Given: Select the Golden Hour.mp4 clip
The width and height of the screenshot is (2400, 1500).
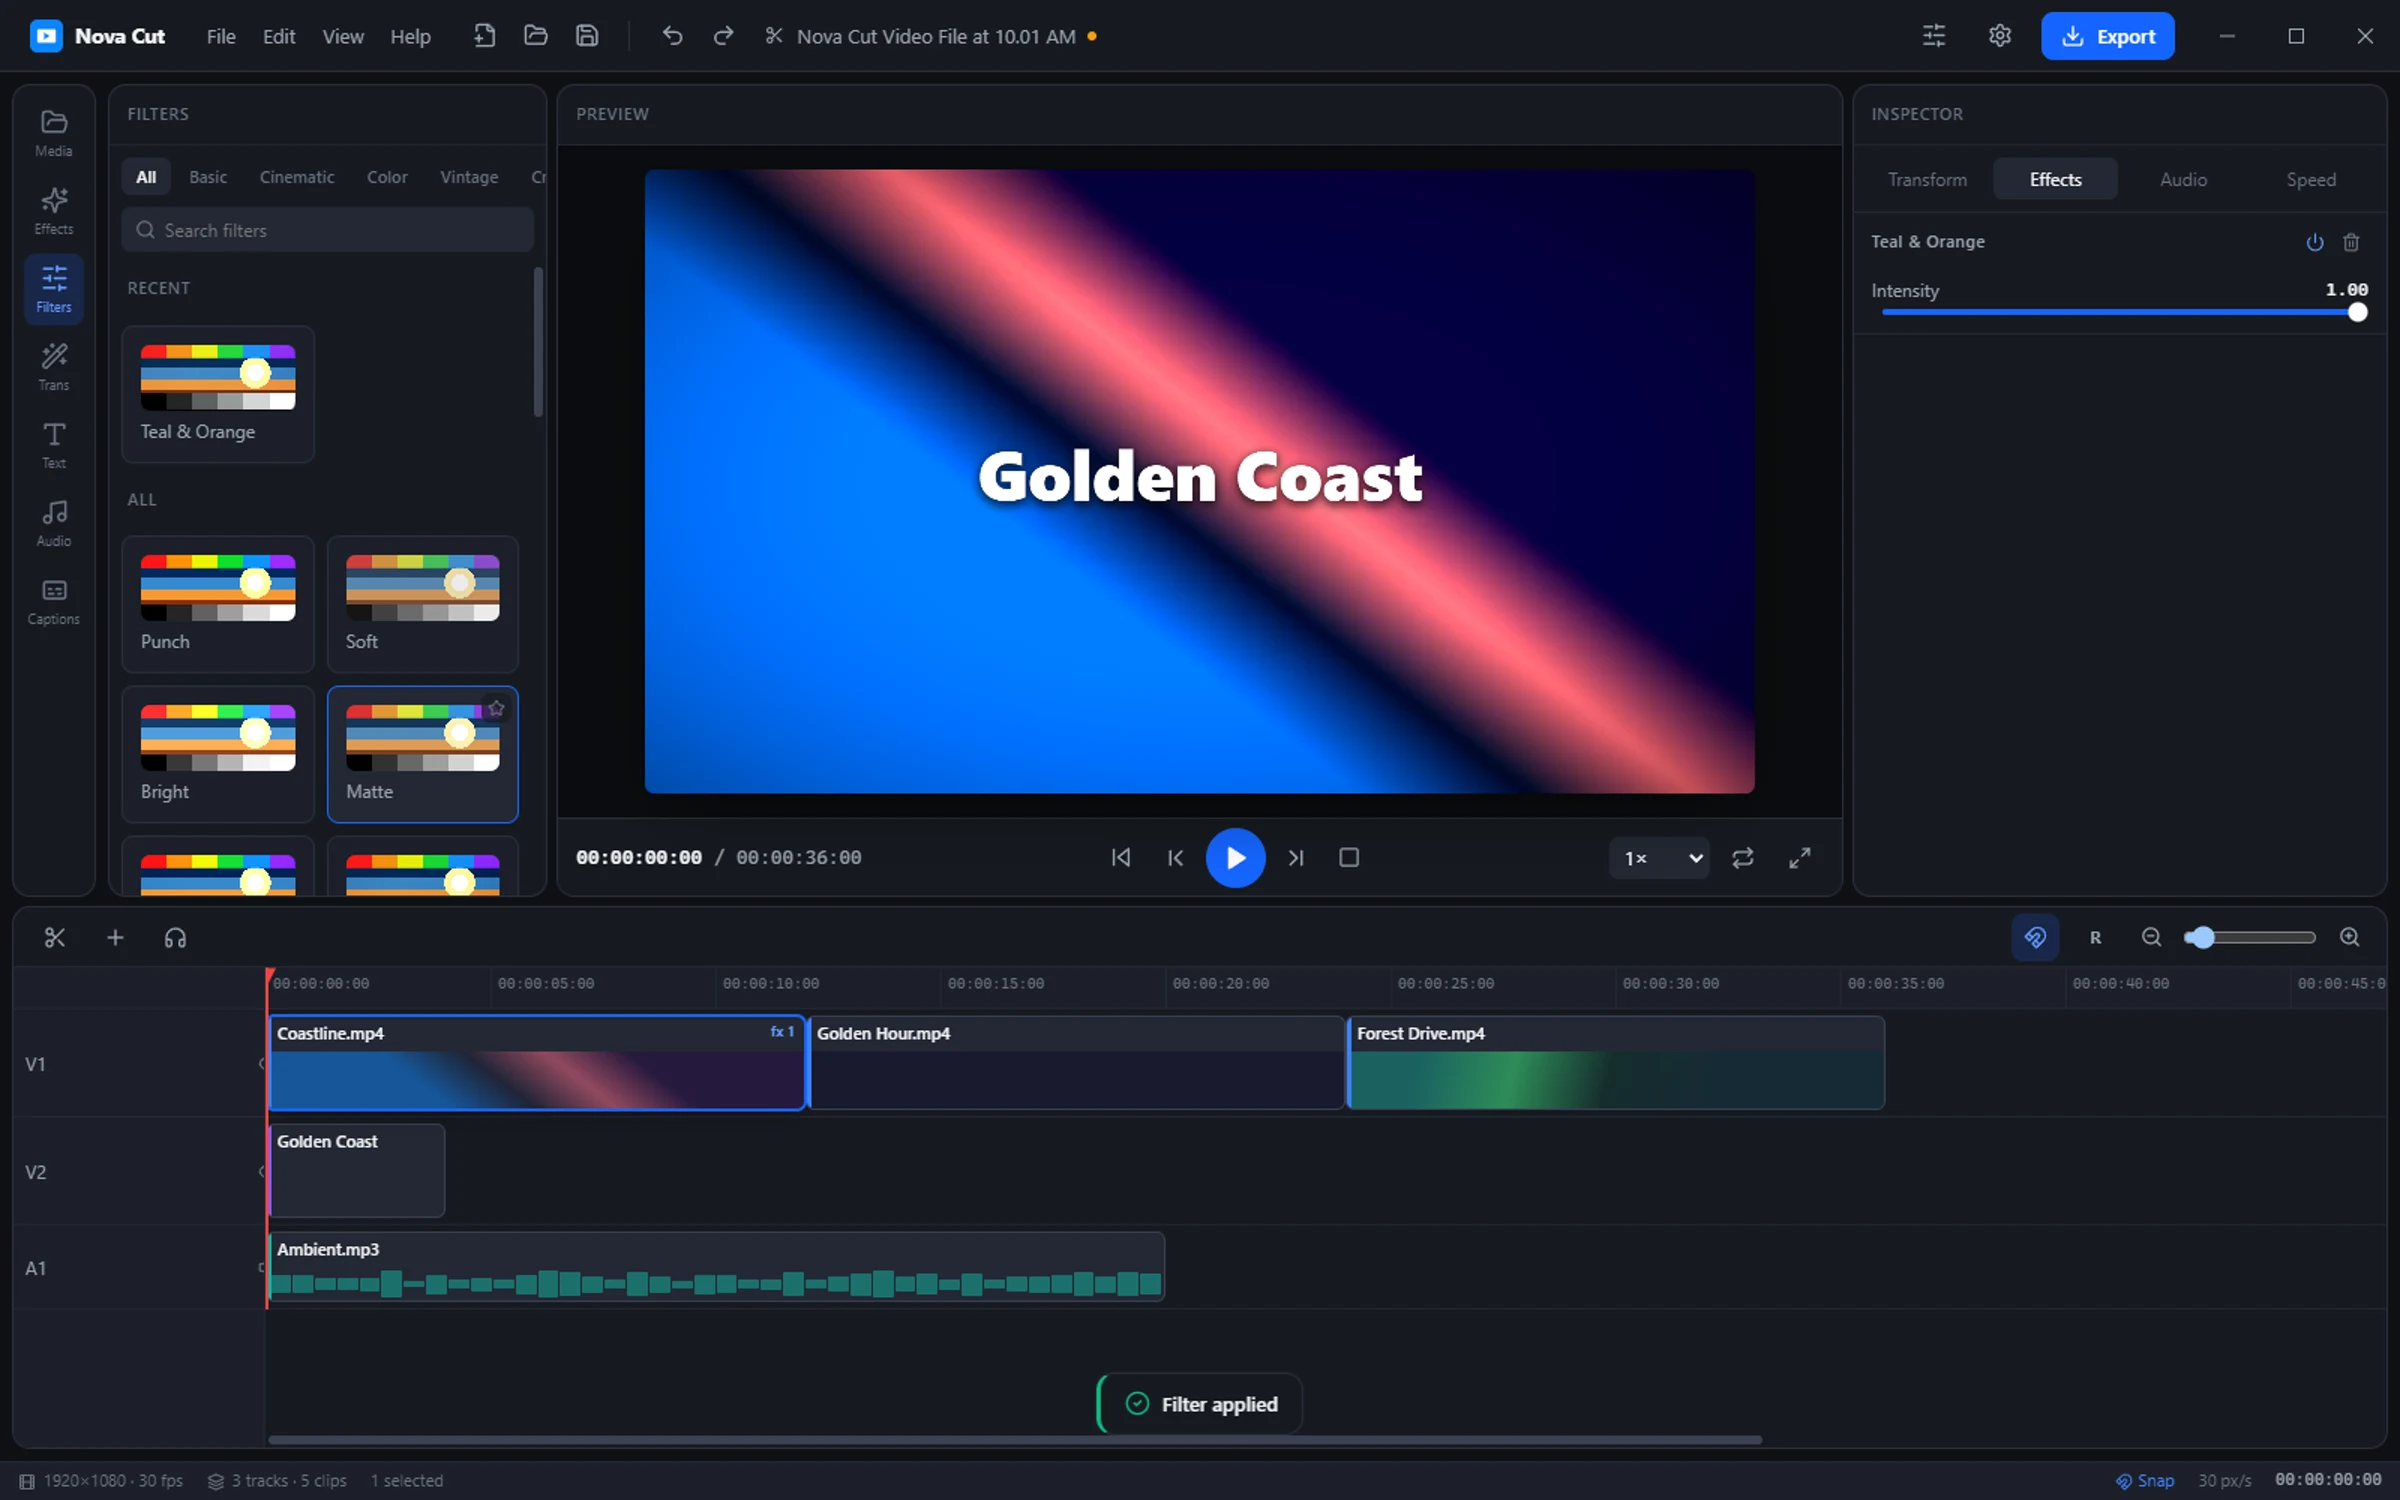Looking at the screenshot, I should tap(1077, 1063).
